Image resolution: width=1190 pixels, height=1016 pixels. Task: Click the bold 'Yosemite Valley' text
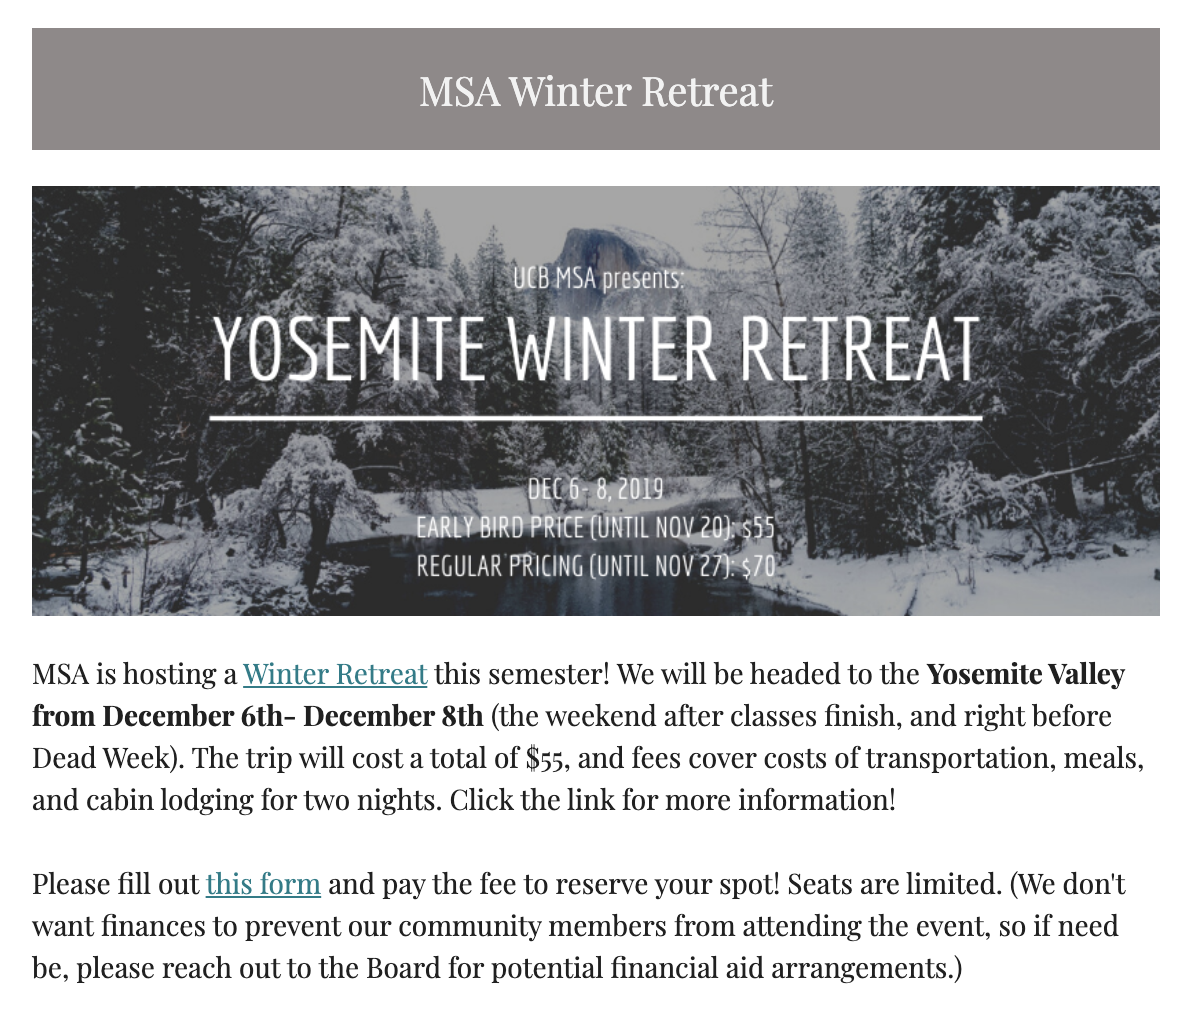(1025, 675)
